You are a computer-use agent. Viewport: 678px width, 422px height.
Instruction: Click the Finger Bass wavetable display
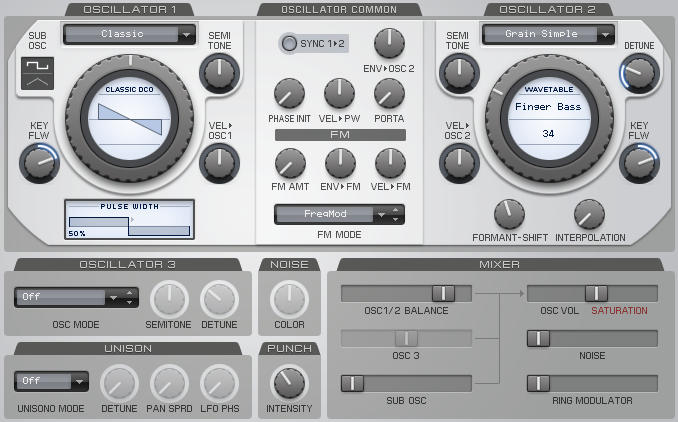(548, 118)
